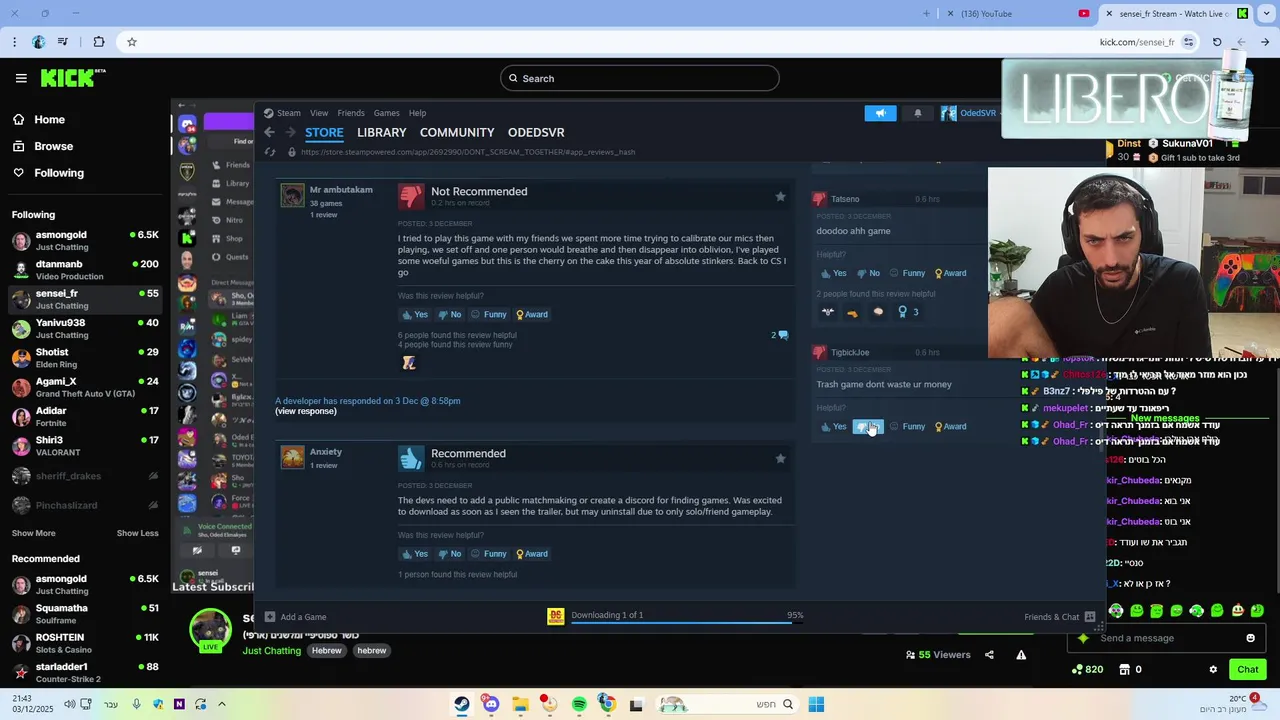
Task: Click share stream icon
Action: click(x=989, y=655)
